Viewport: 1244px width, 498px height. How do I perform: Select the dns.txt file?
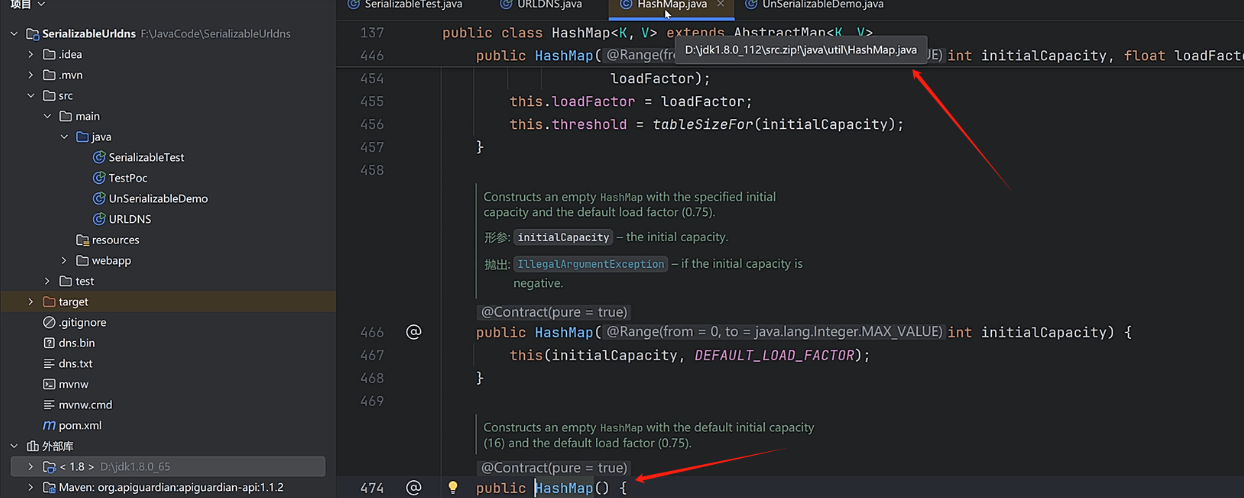coord(75,364)
